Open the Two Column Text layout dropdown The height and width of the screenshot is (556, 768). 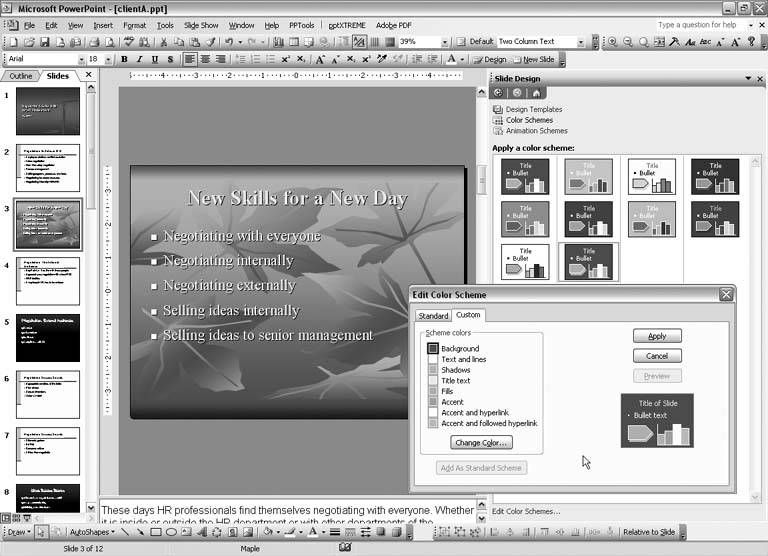(x=580, y=42)
